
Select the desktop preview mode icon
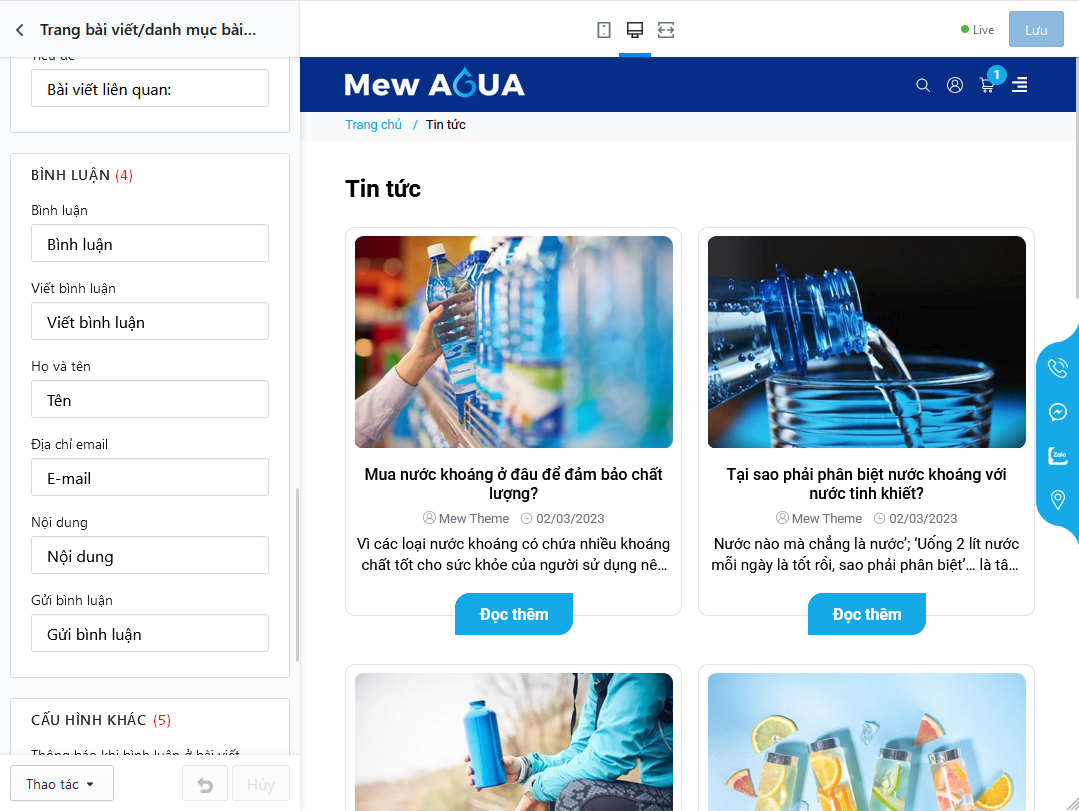coord(634,30)
